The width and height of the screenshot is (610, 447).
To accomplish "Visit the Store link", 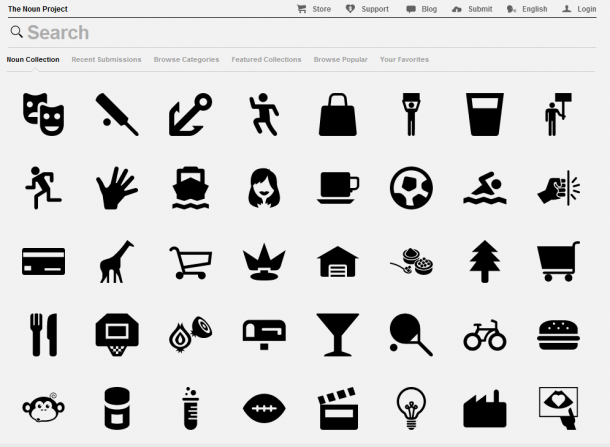I will pos(314,9).
